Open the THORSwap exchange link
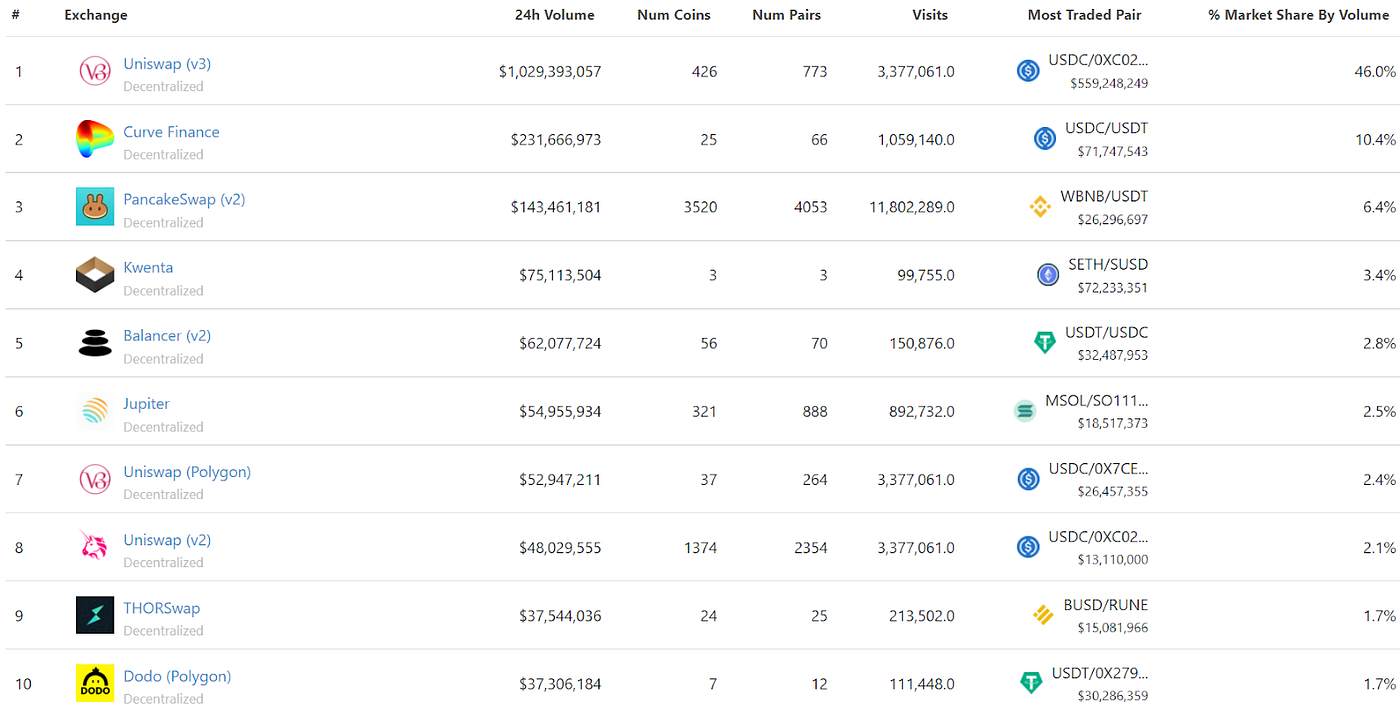This screenshot has width=1400, height=717. click(161, 608)
